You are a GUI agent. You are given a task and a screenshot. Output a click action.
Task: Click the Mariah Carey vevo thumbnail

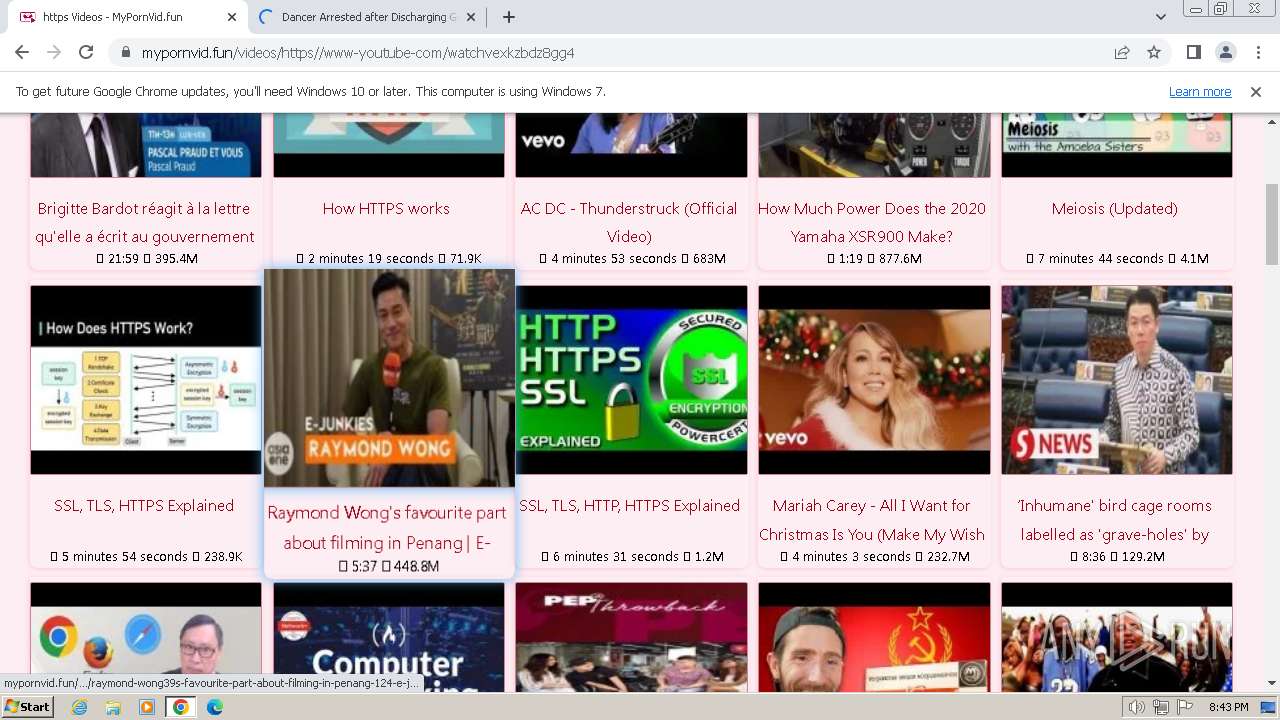[874, 380]
